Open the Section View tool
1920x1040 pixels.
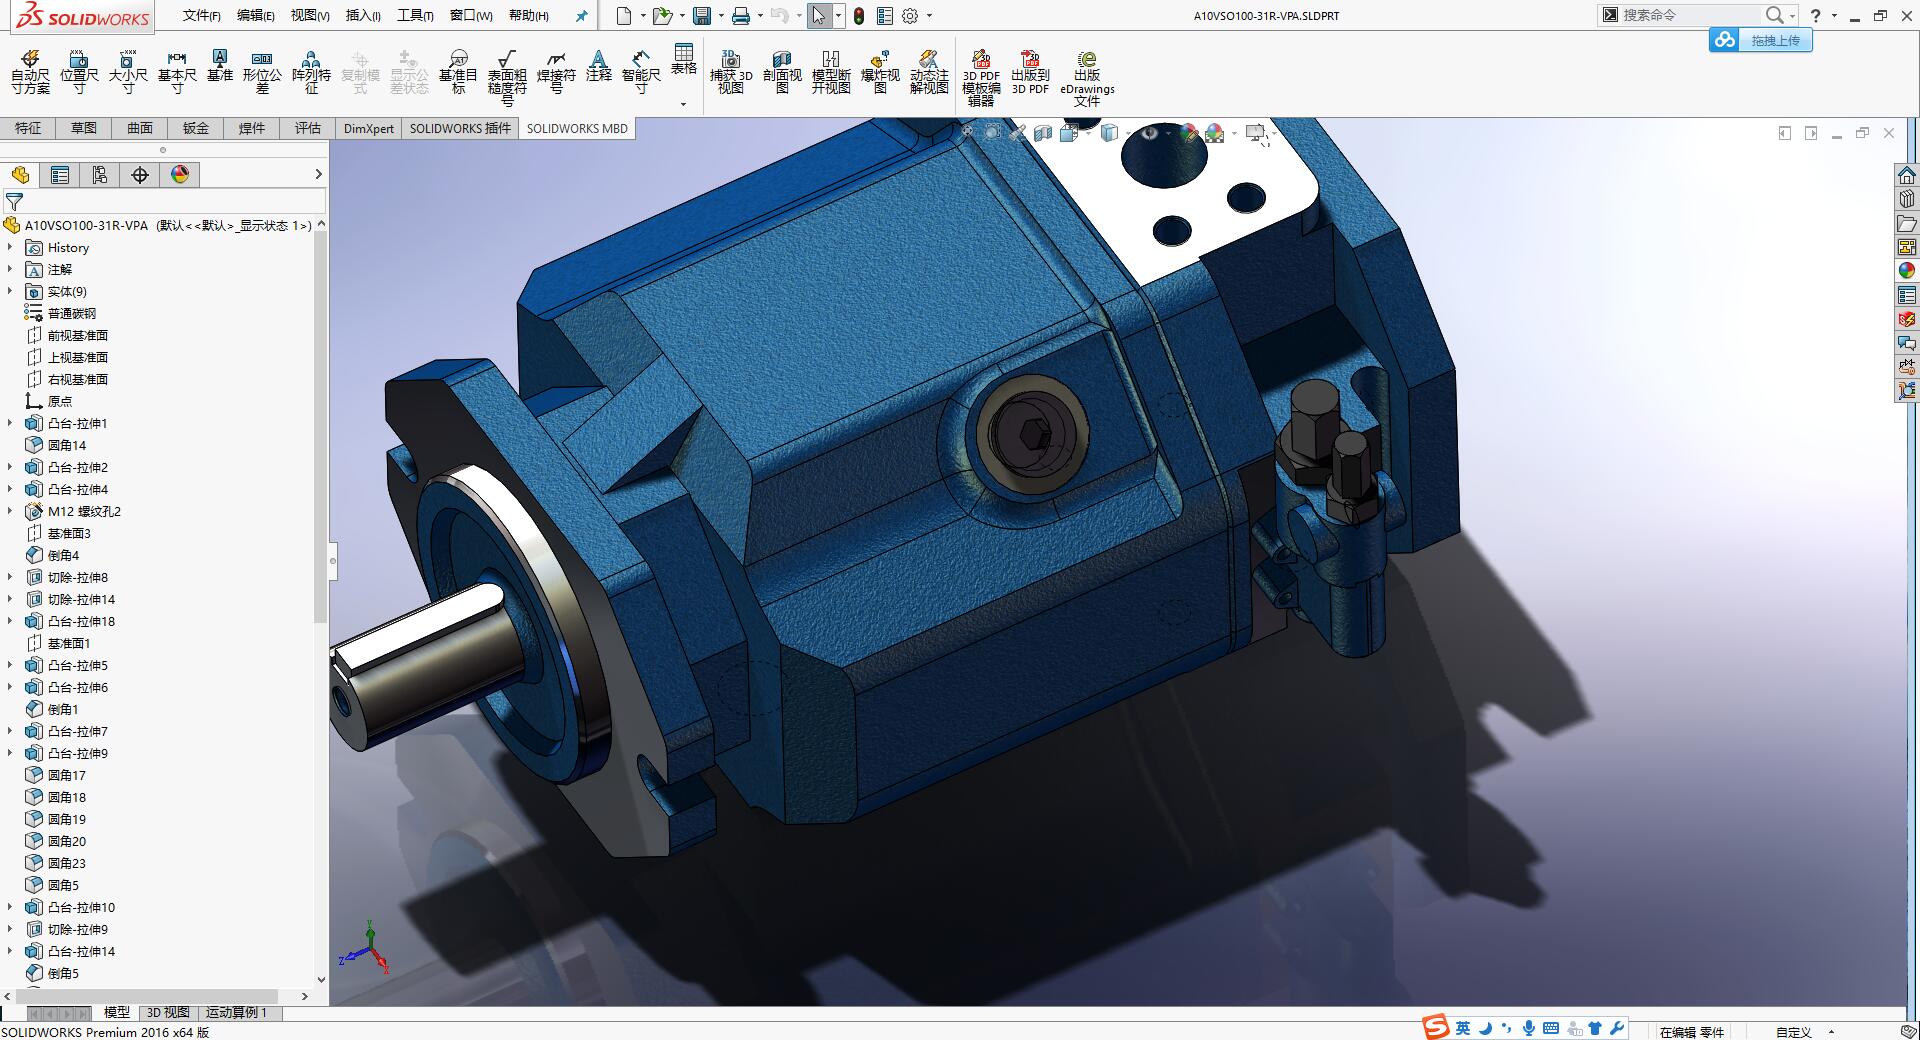pyautogui.click(x=782, y=73)
